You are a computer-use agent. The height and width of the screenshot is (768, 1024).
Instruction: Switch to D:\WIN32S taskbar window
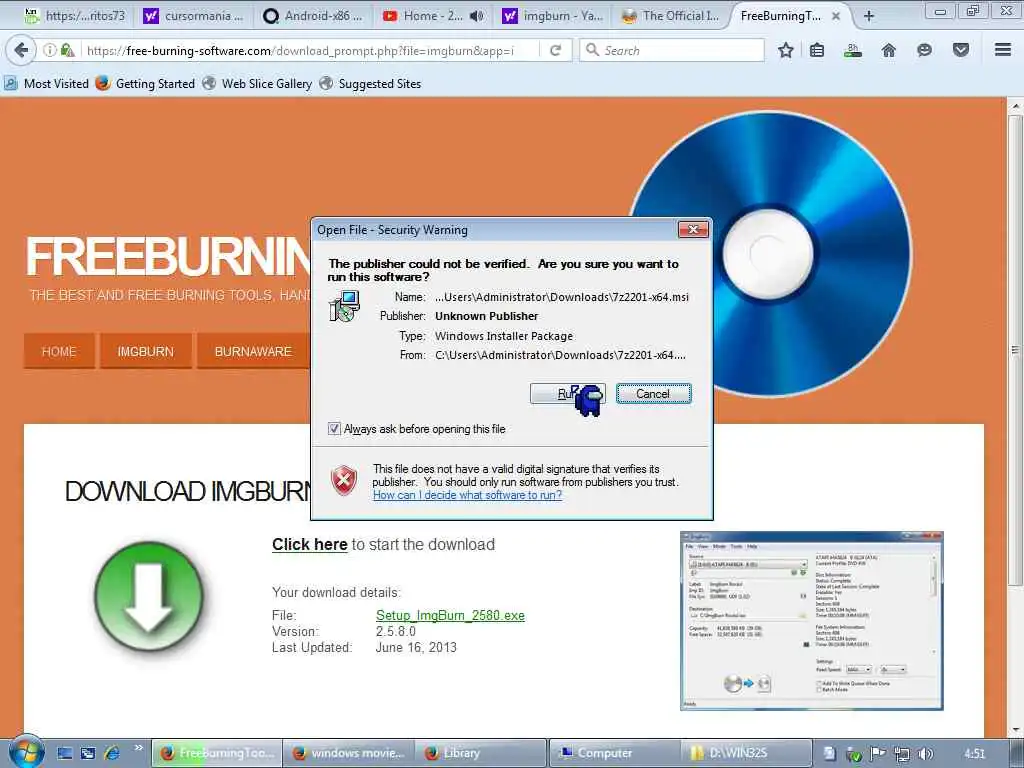pos(746,753)
